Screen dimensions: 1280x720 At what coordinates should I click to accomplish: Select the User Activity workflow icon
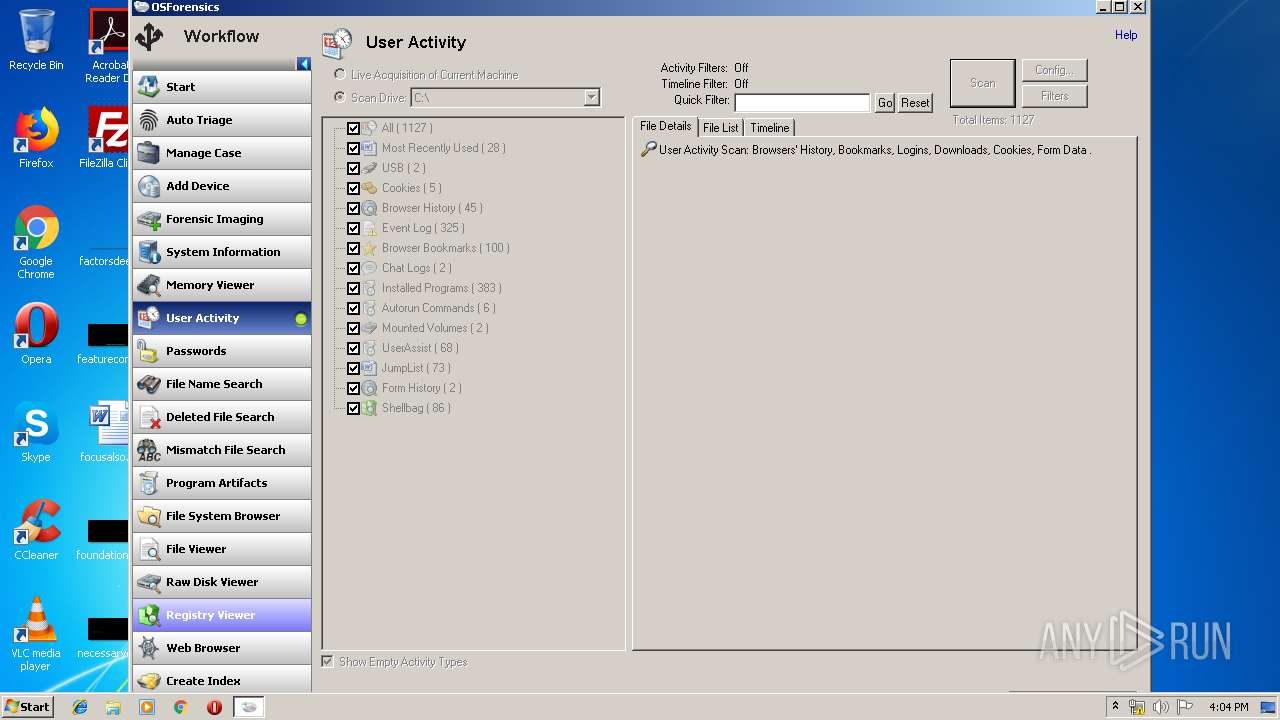point(149,318)
